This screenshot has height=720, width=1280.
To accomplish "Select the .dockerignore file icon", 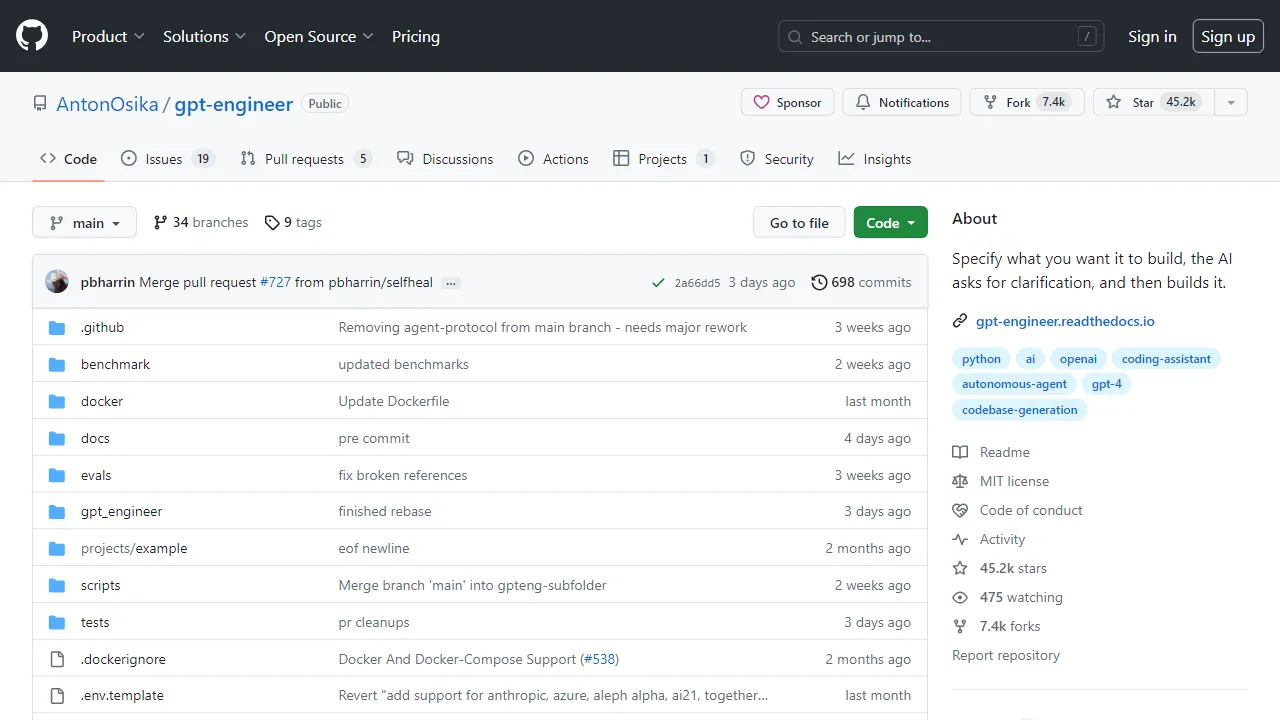I will 57,659.
